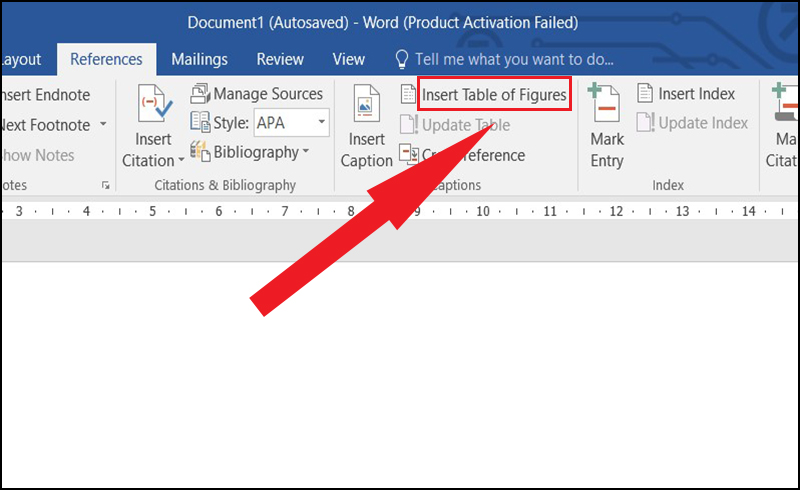Click the Insert Caption icon
800x490 pixels.
click(x=366, y=104)
